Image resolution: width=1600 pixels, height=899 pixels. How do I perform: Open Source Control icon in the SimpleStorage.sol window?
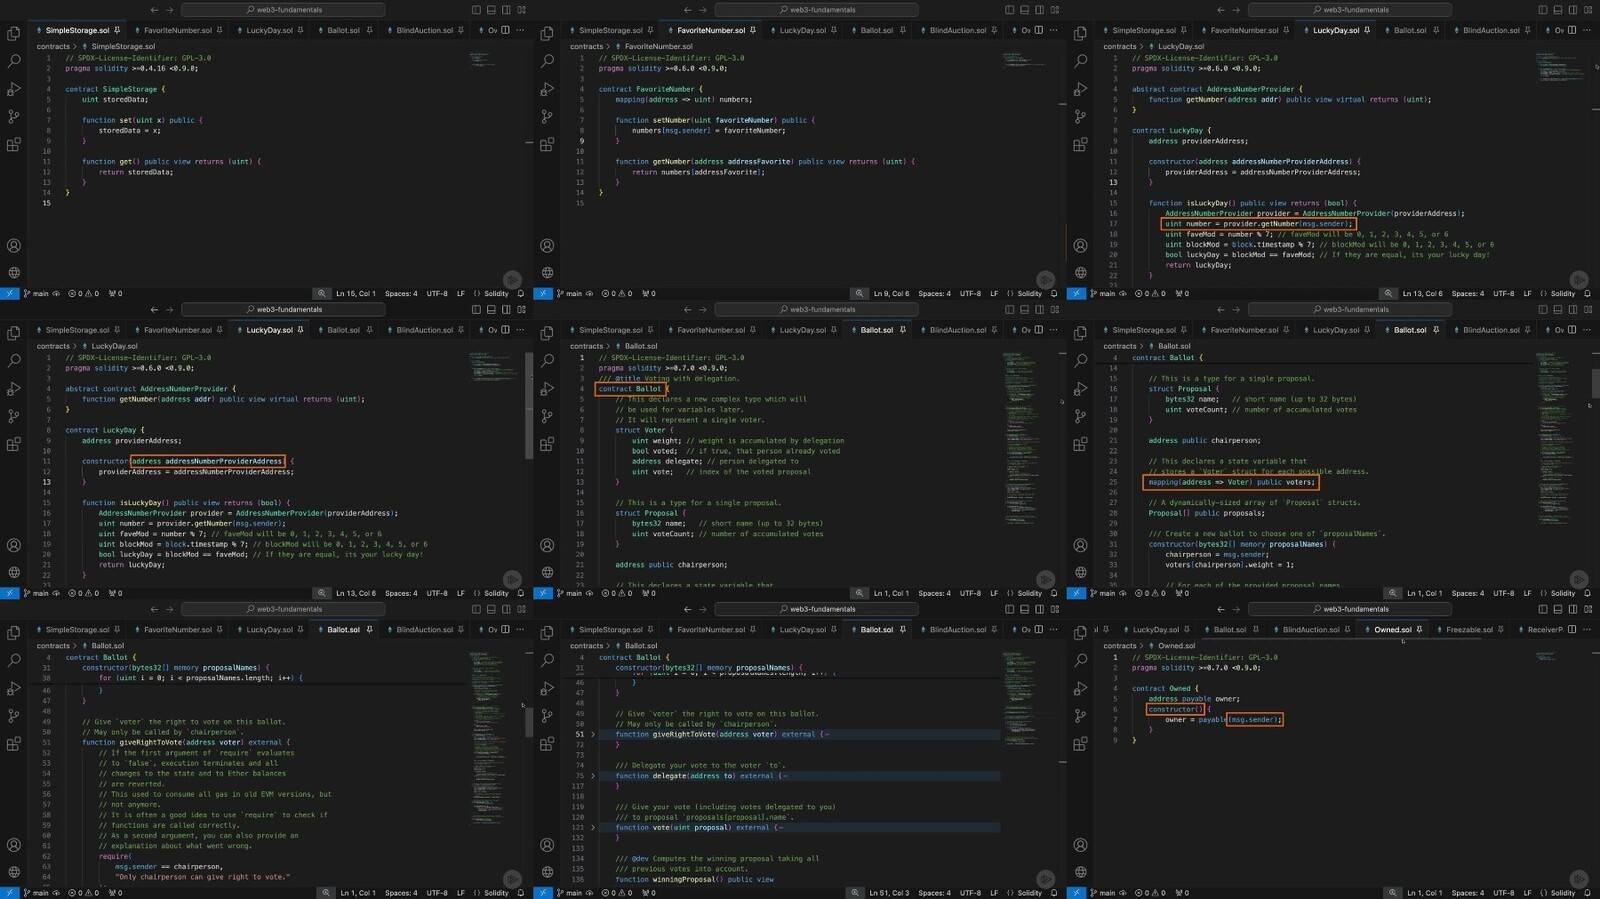(14, 117)
